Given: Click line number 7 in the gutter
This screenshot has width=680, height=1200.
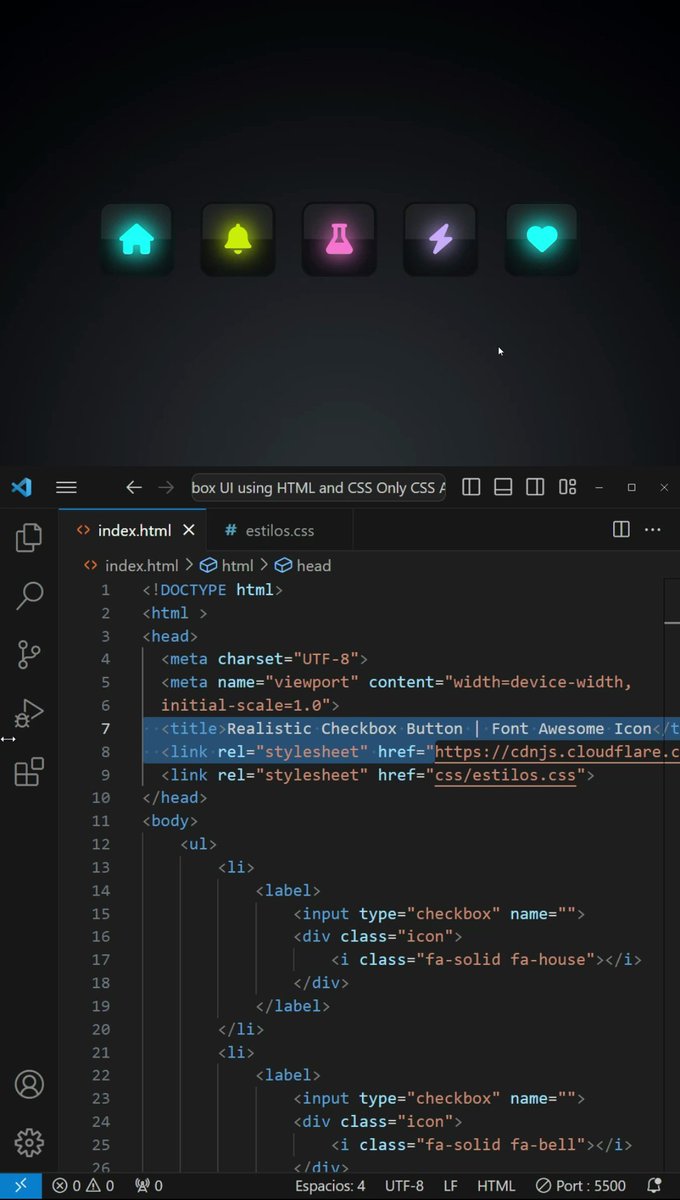Looking at the screenshot, I should (x=106, y=728).
